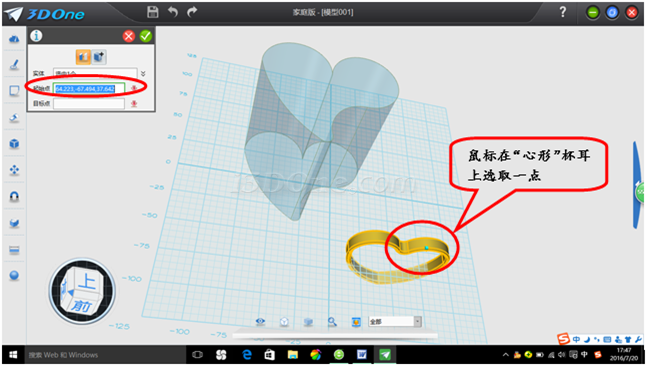
Task: Select the basic solid cube tool
Action: pyautogui.click(x=14, y=144)
